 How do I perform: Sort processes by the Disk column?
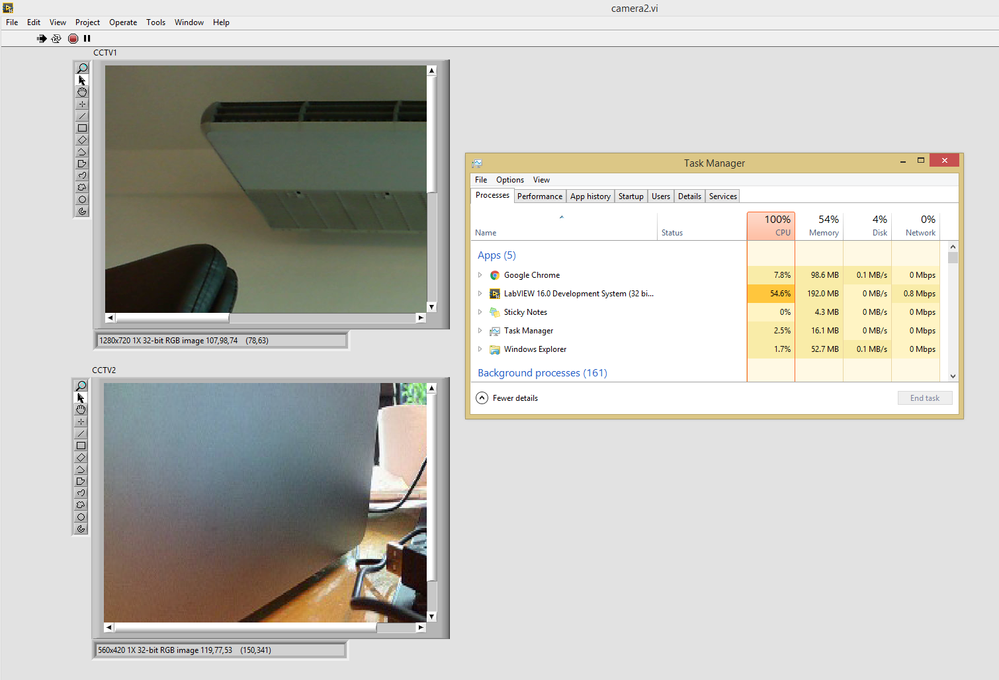pos(867,226)
